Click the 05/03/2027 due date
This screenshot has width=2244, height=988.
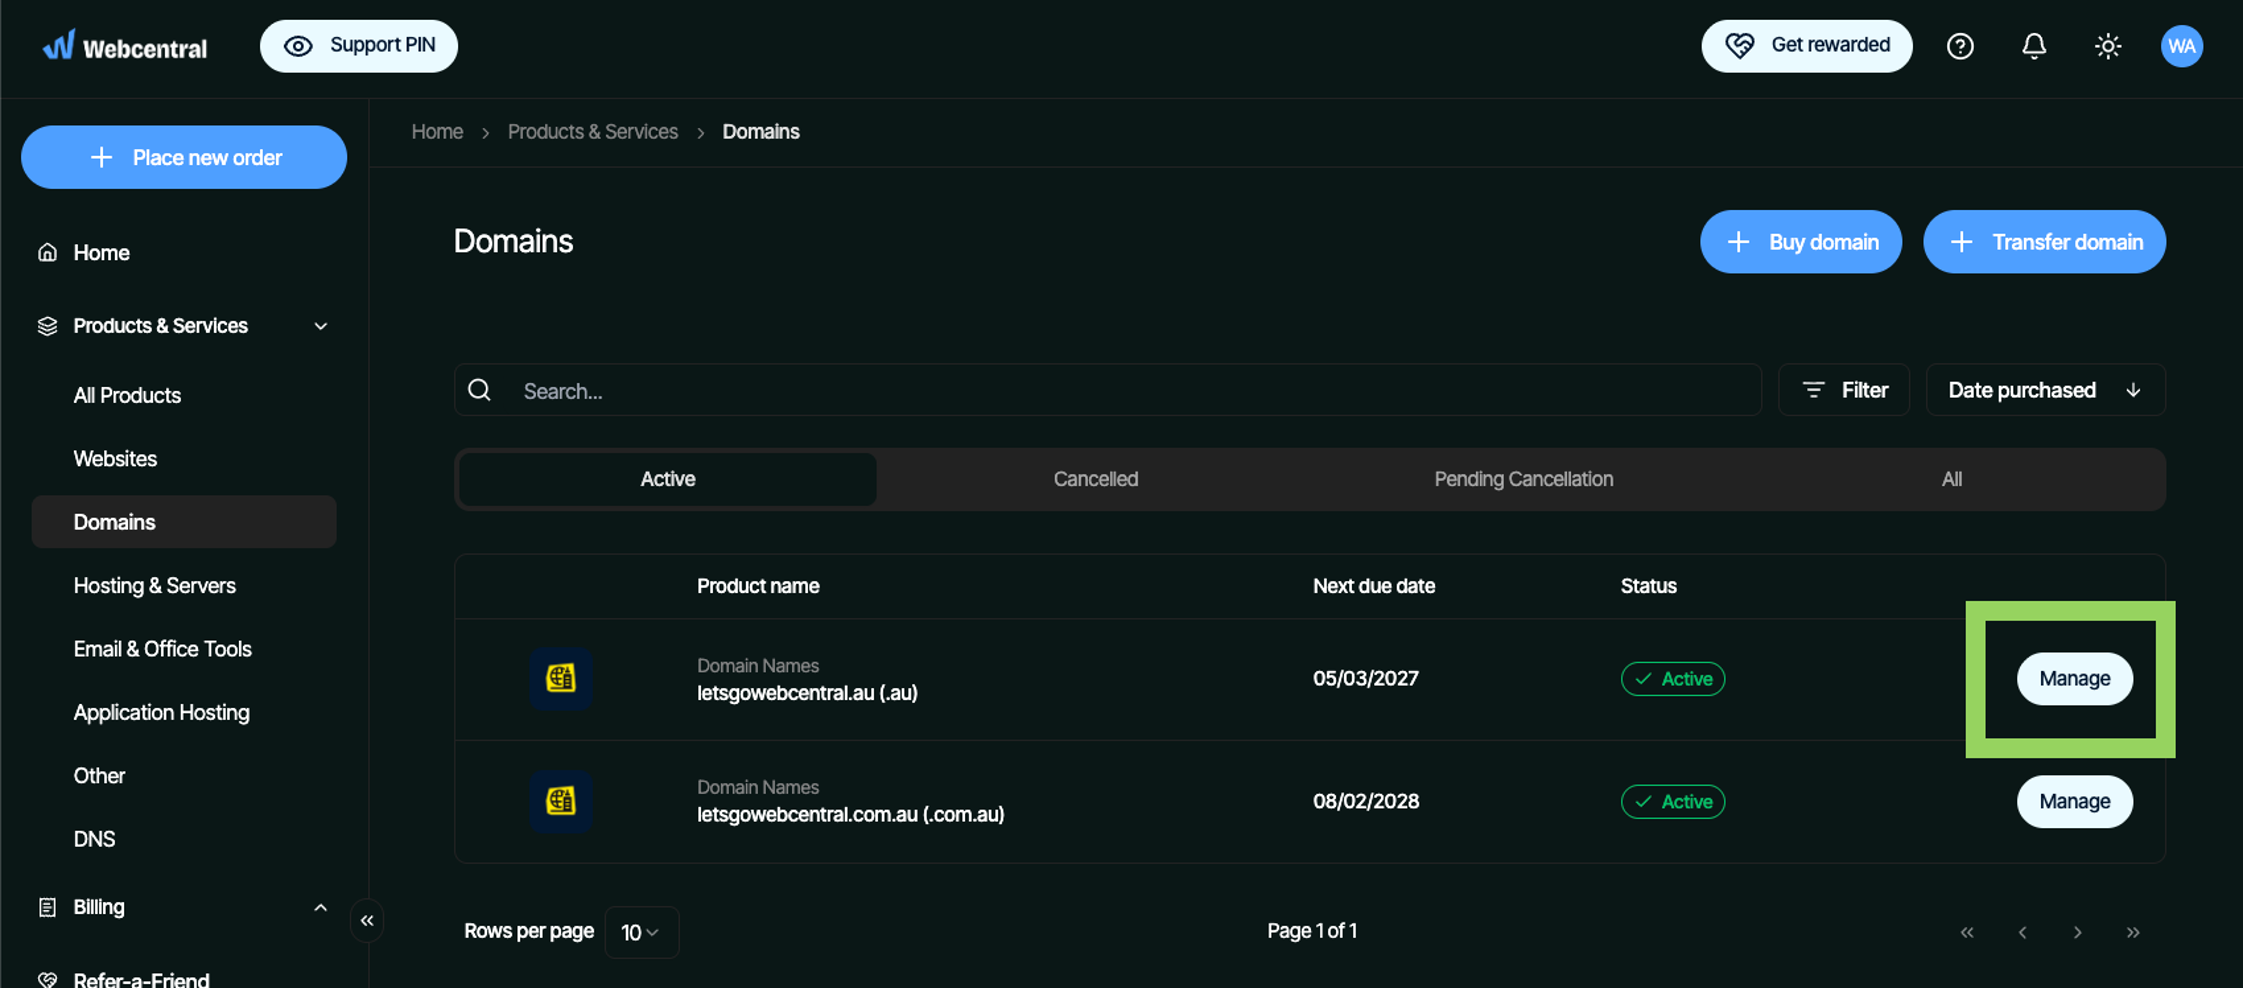coord(1366,679)
